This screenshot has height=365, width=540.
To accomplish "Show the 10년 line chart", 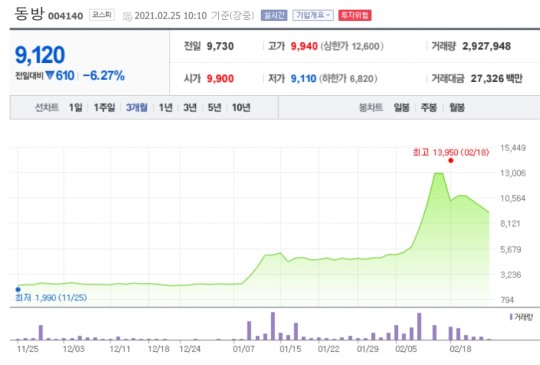I will 241,108.
